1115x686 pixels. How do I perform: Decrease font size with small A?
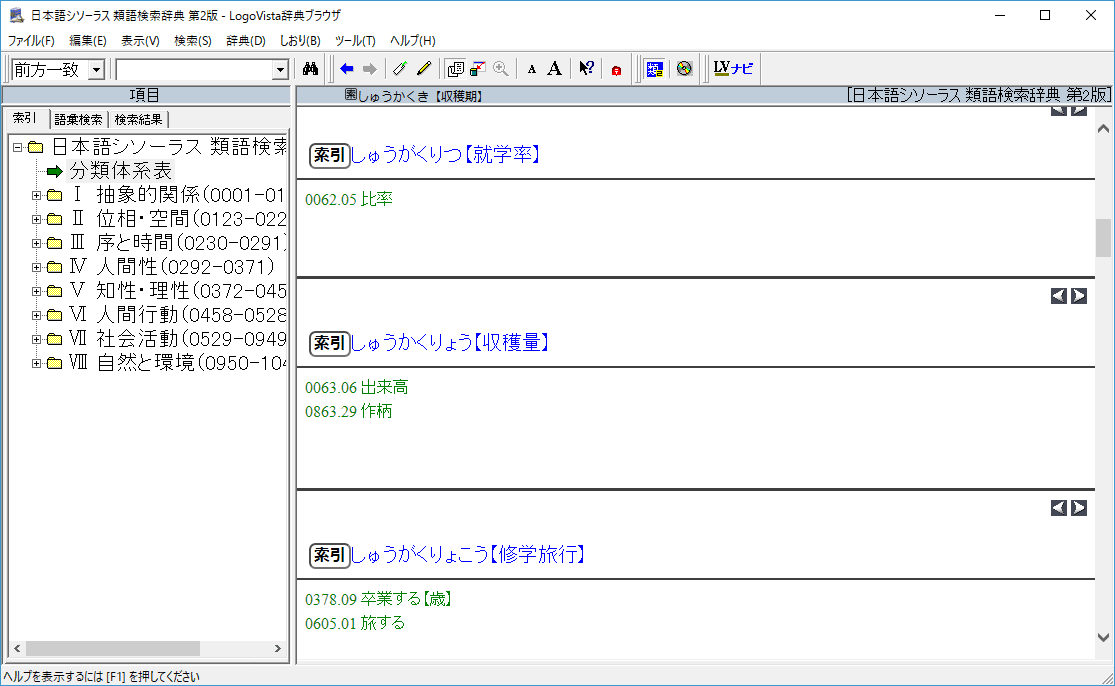coord(532,69)
